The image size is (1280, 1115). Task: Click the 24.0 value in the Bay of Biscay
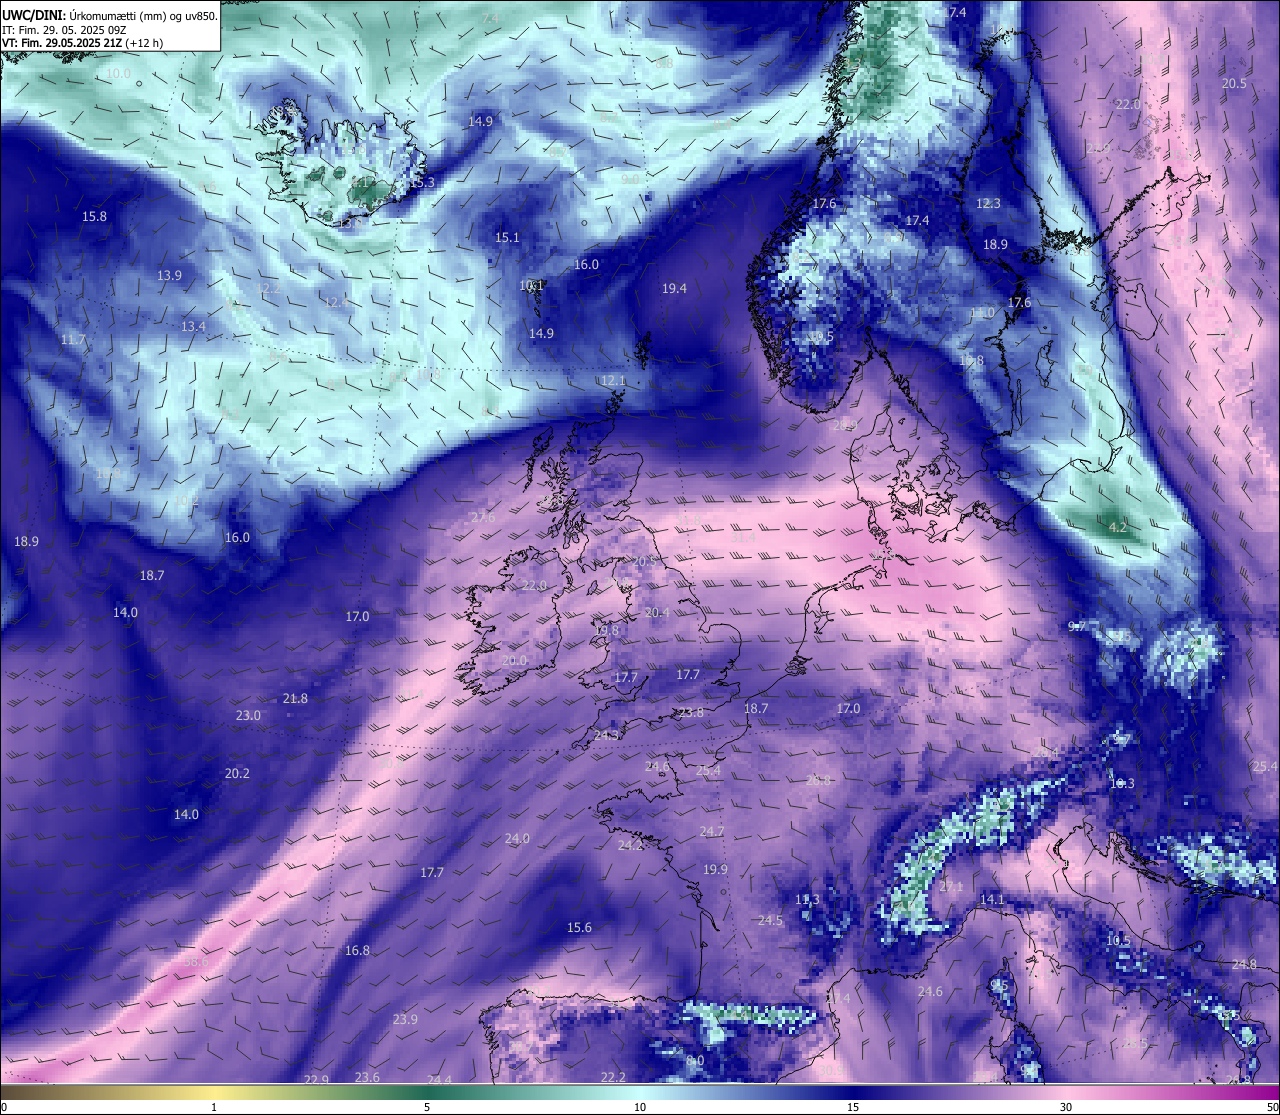coord(517,838)
